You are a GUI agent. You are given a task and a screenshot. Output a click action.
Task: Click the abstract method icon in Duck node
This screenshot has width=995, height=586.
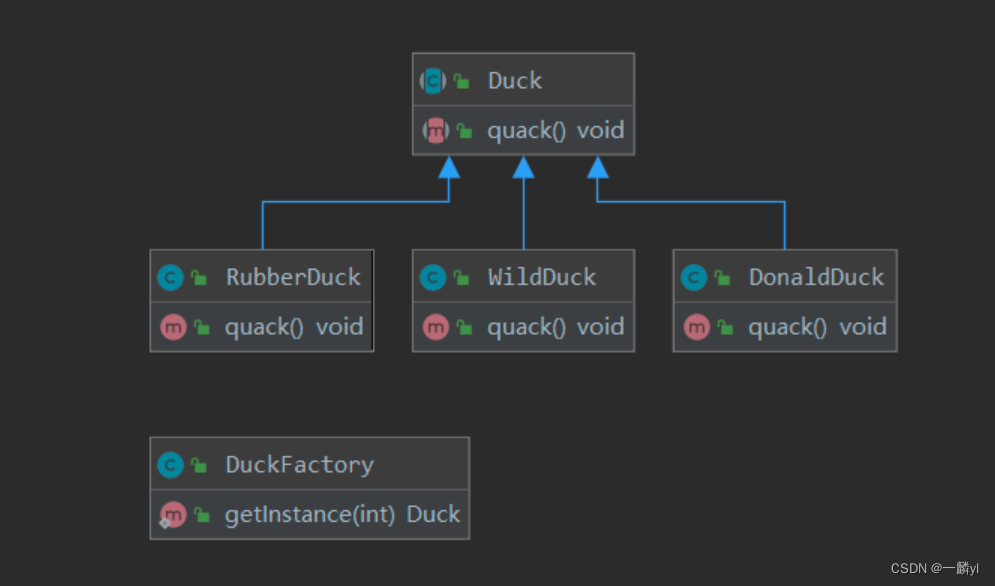click(x=435, y=130)
